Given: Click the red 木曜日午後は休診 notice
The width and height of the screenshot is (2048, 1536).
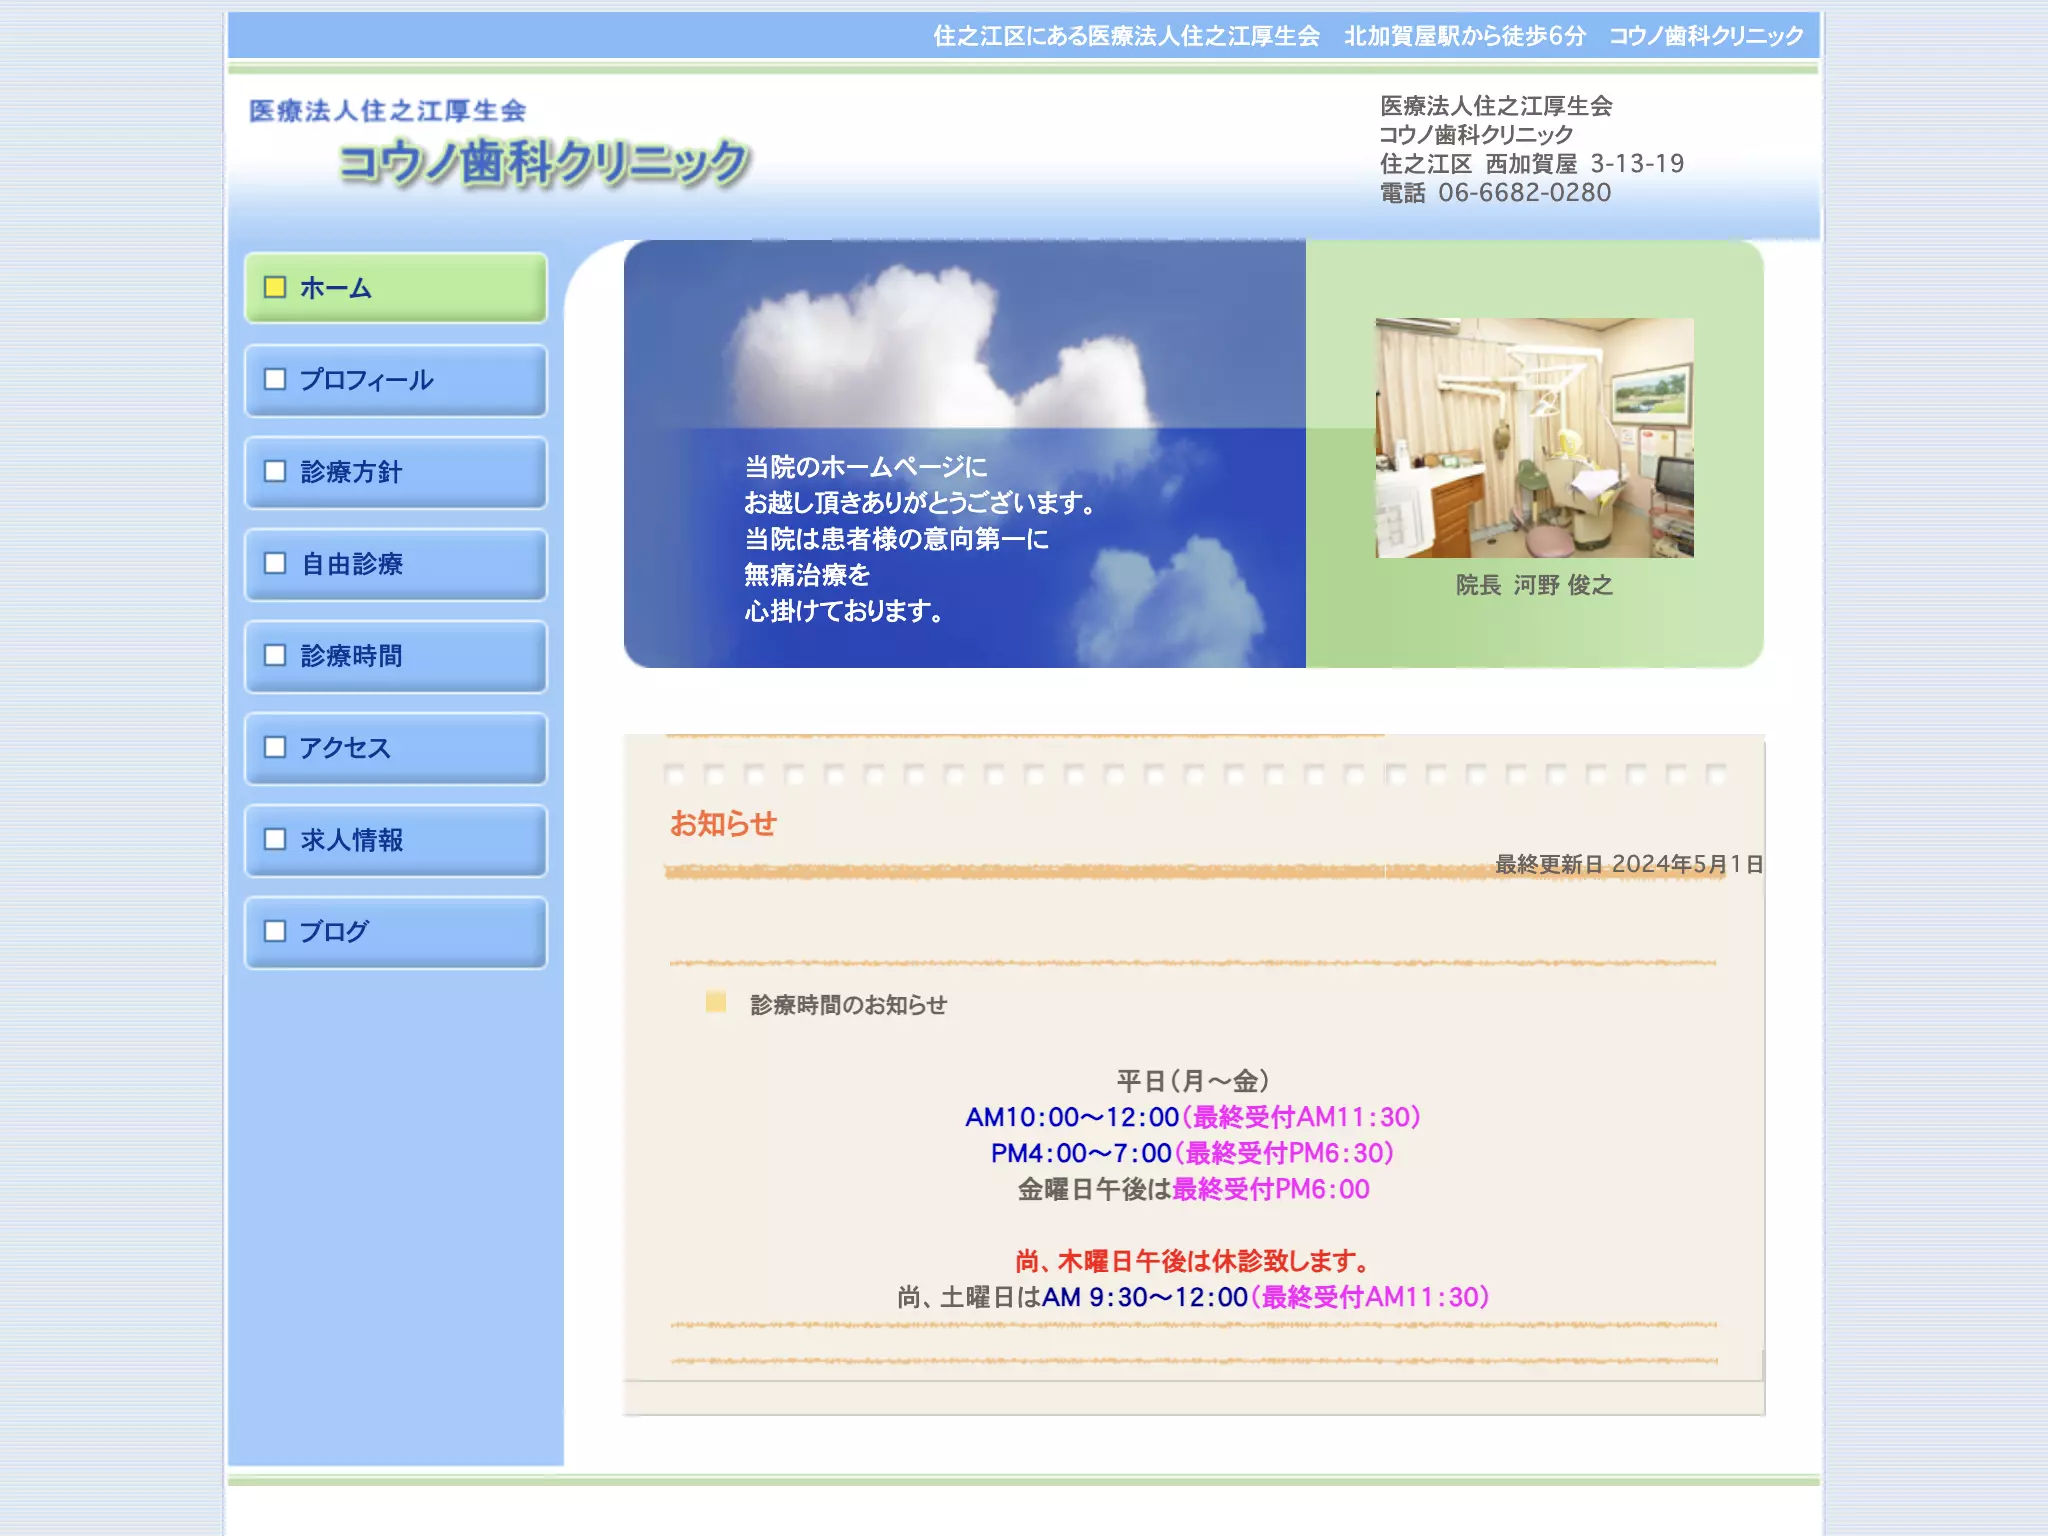Looking at the screenshot, I should click(1193, 1261).
